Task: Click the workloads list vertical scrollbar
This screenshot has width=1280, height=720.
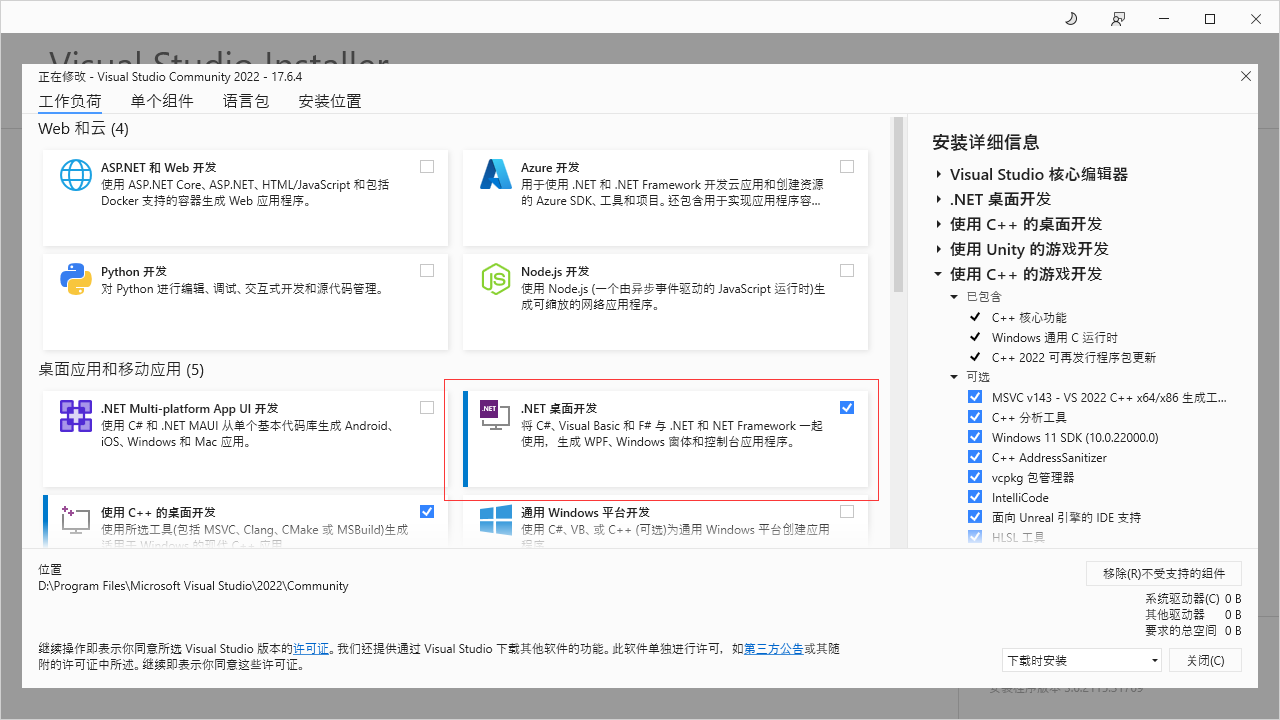Action: [897, 206]
